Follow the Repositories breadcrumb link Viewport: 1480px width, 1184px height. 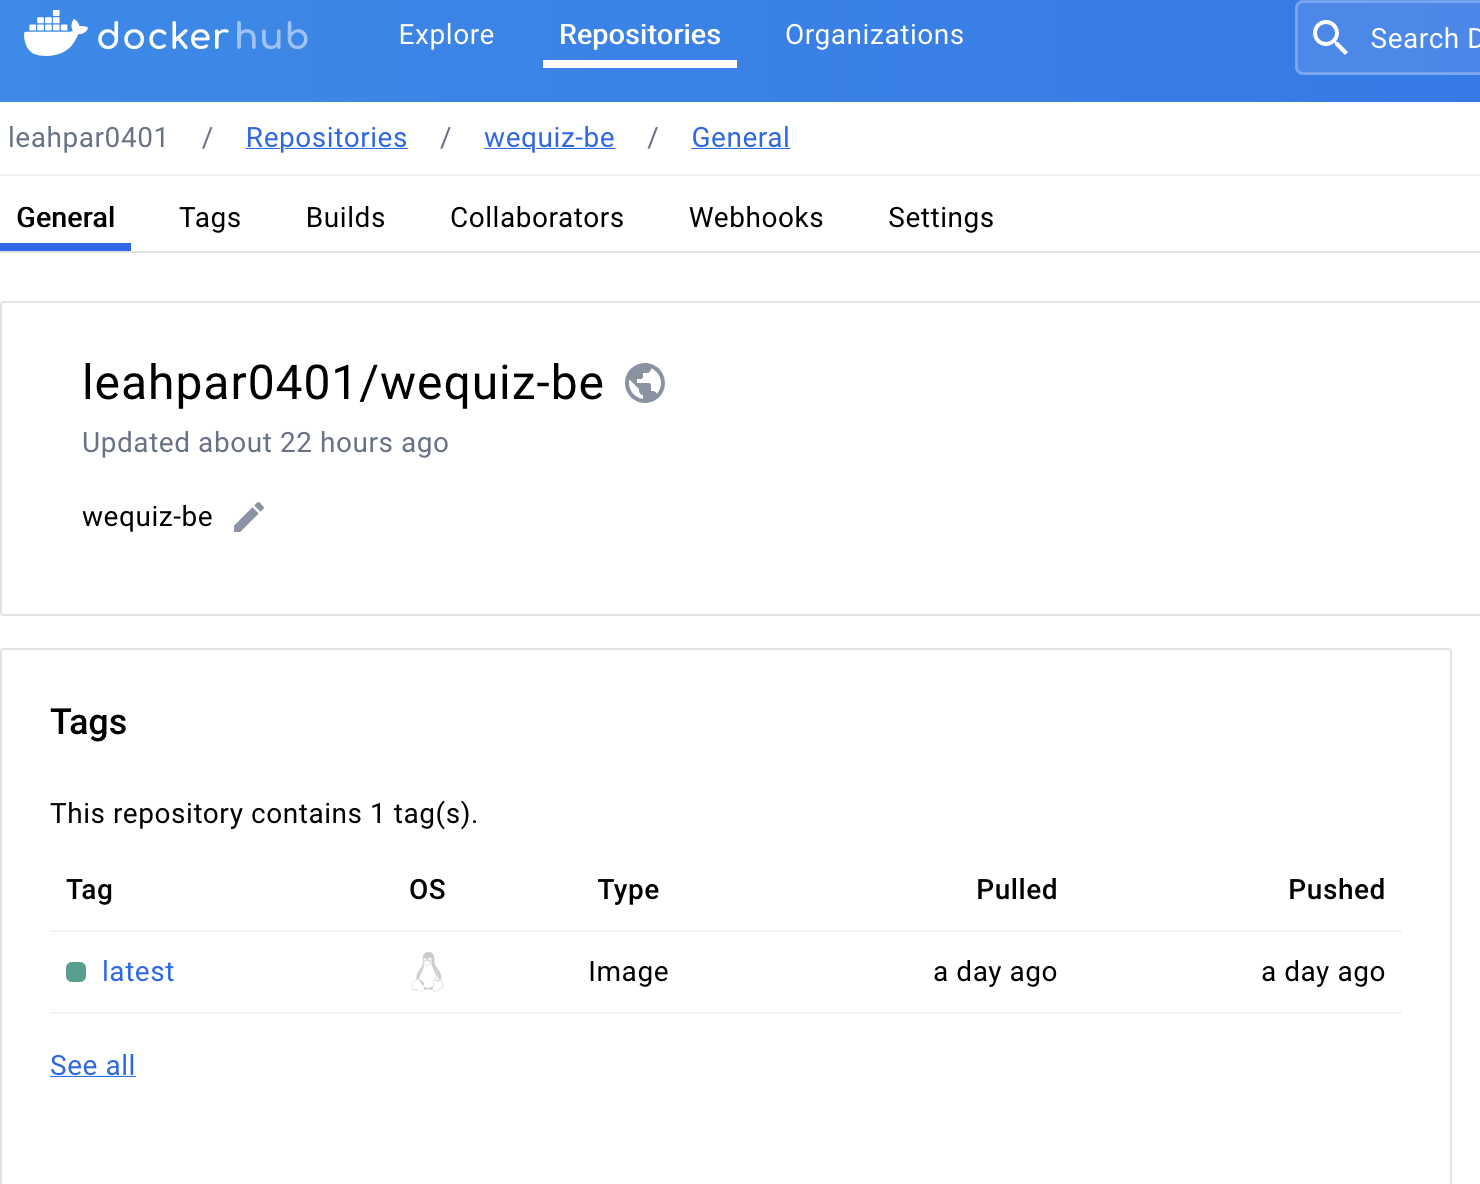pos(327,138)
